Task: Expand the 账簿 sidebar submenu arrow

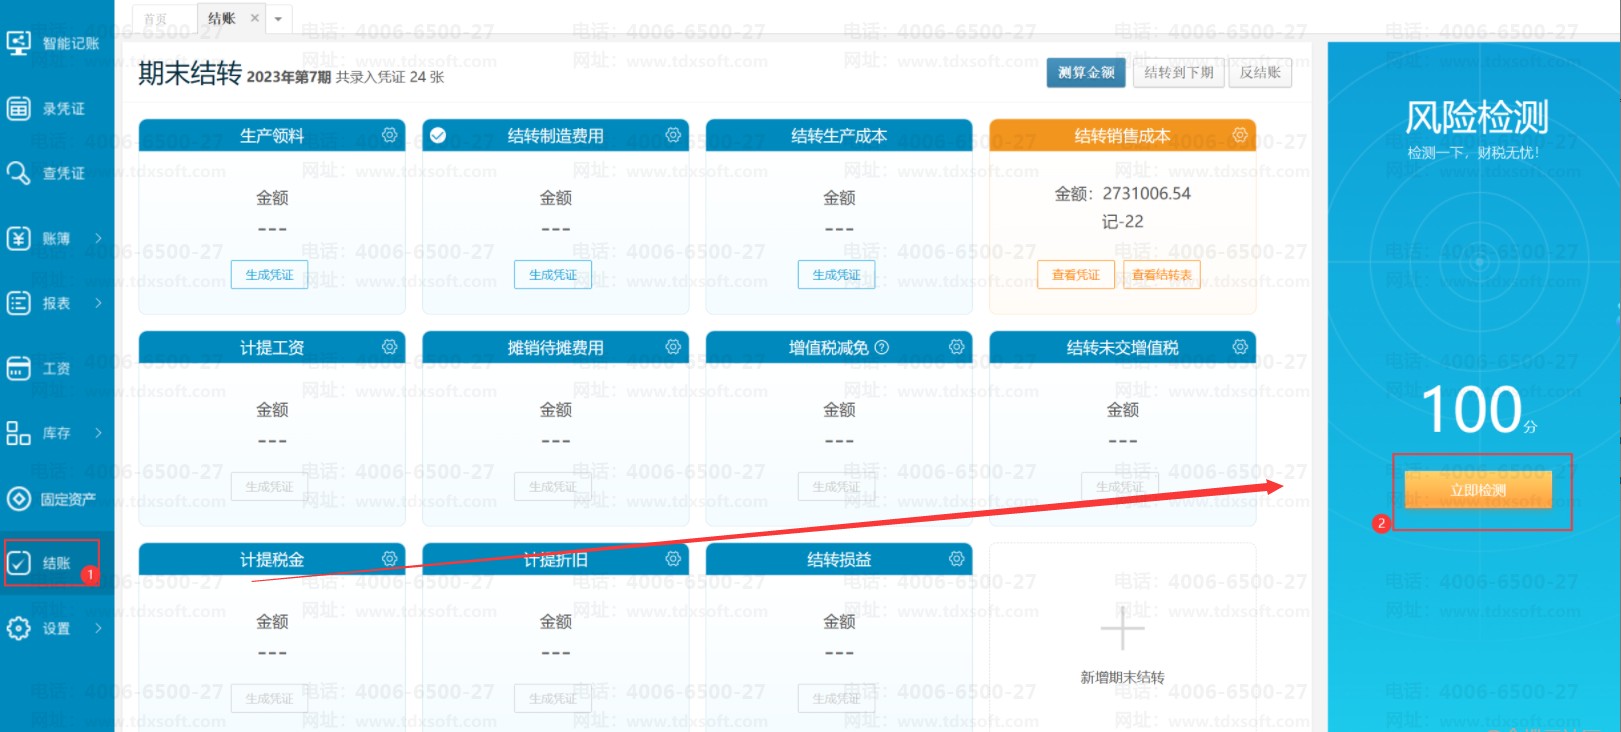Action: [x=98, y=238]
